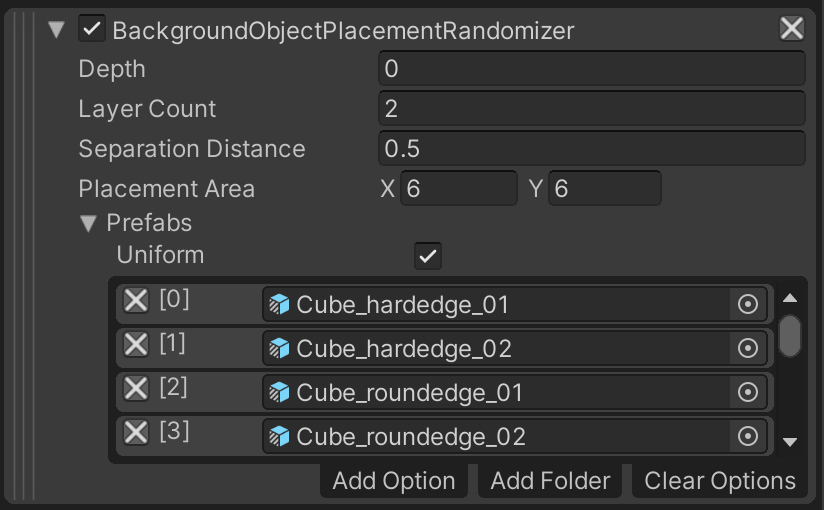
Task: Remove the BackgroundObjectPlacementRandomizer with the X icon
Action: pyautogui.click(x=791, y=29)
